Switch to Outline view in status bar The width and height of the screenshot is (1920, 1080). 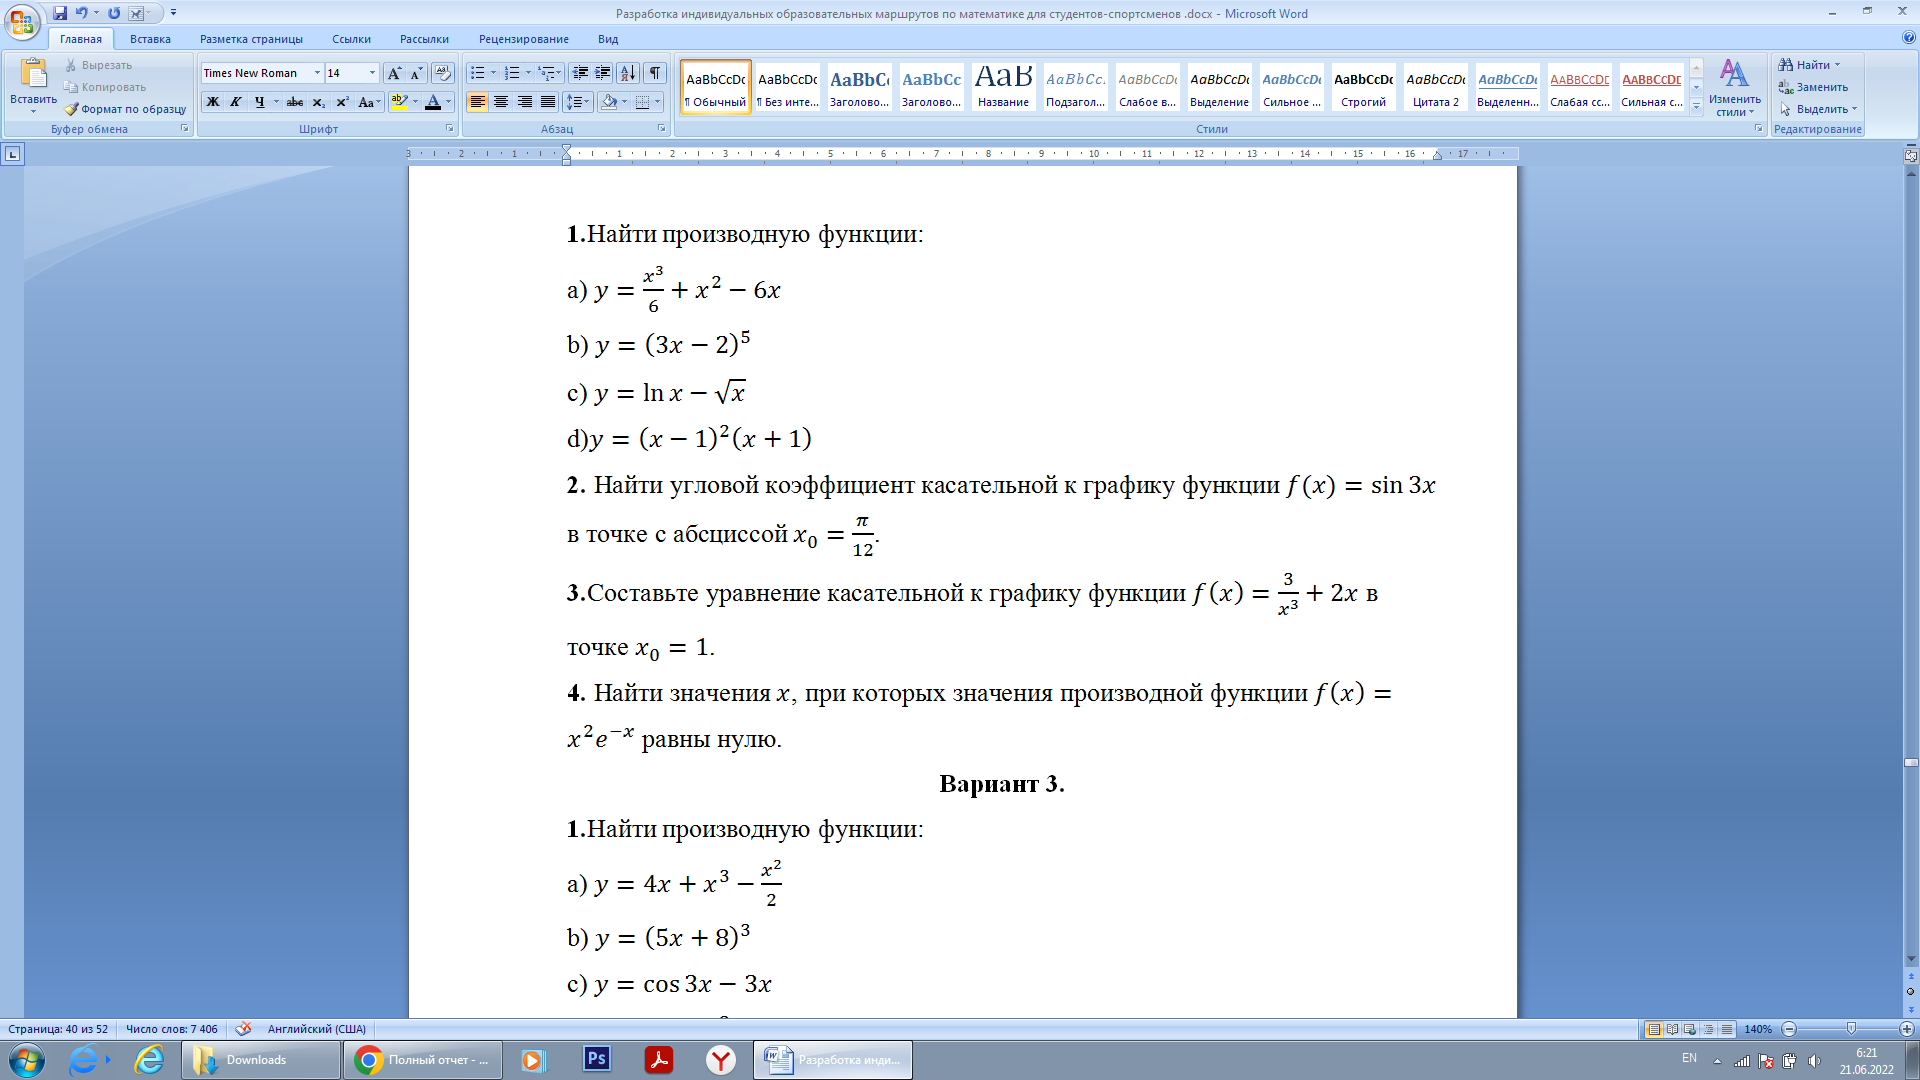pyautogui.click(x=1708, y=1029)
